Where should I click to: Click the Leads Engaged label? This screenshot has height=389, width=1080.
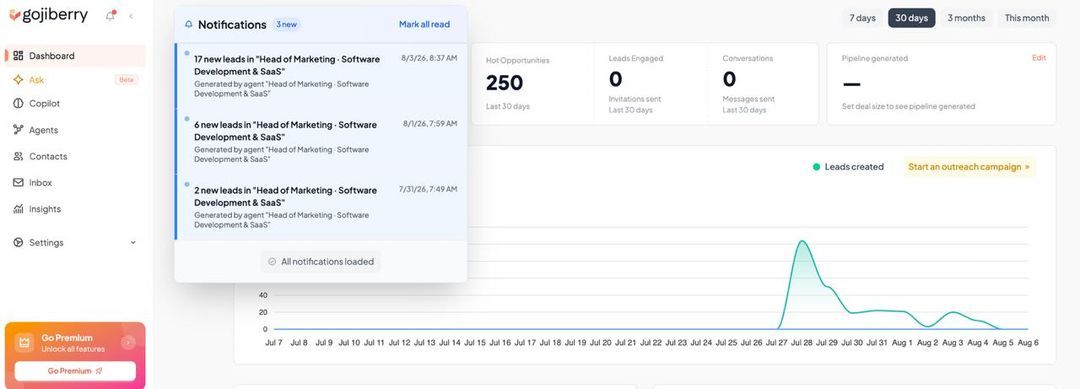tap(636, 59)
